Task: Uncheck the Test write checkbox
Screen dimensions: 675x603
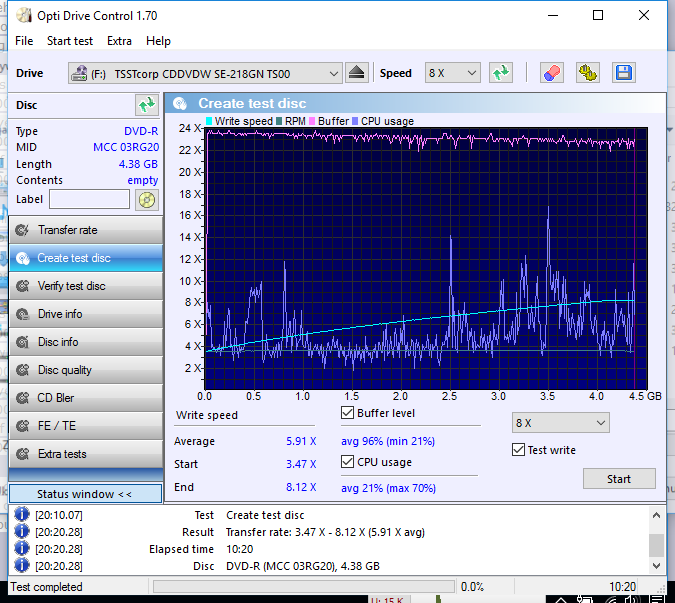Action: click(x=518, y=450)
